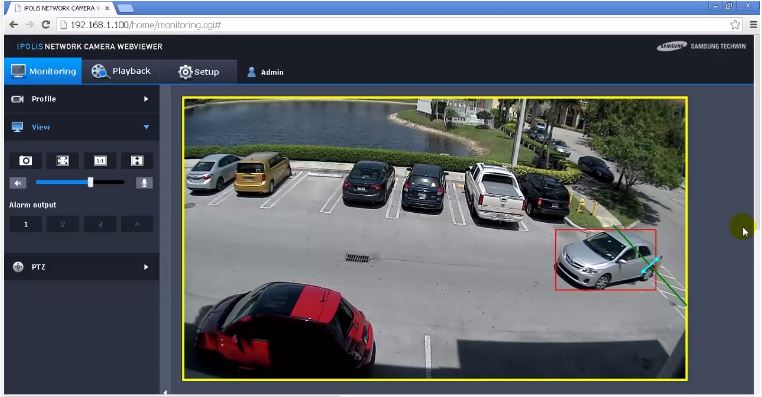
Task: Trigger Alarm output 3
Action: coord(100,224)
